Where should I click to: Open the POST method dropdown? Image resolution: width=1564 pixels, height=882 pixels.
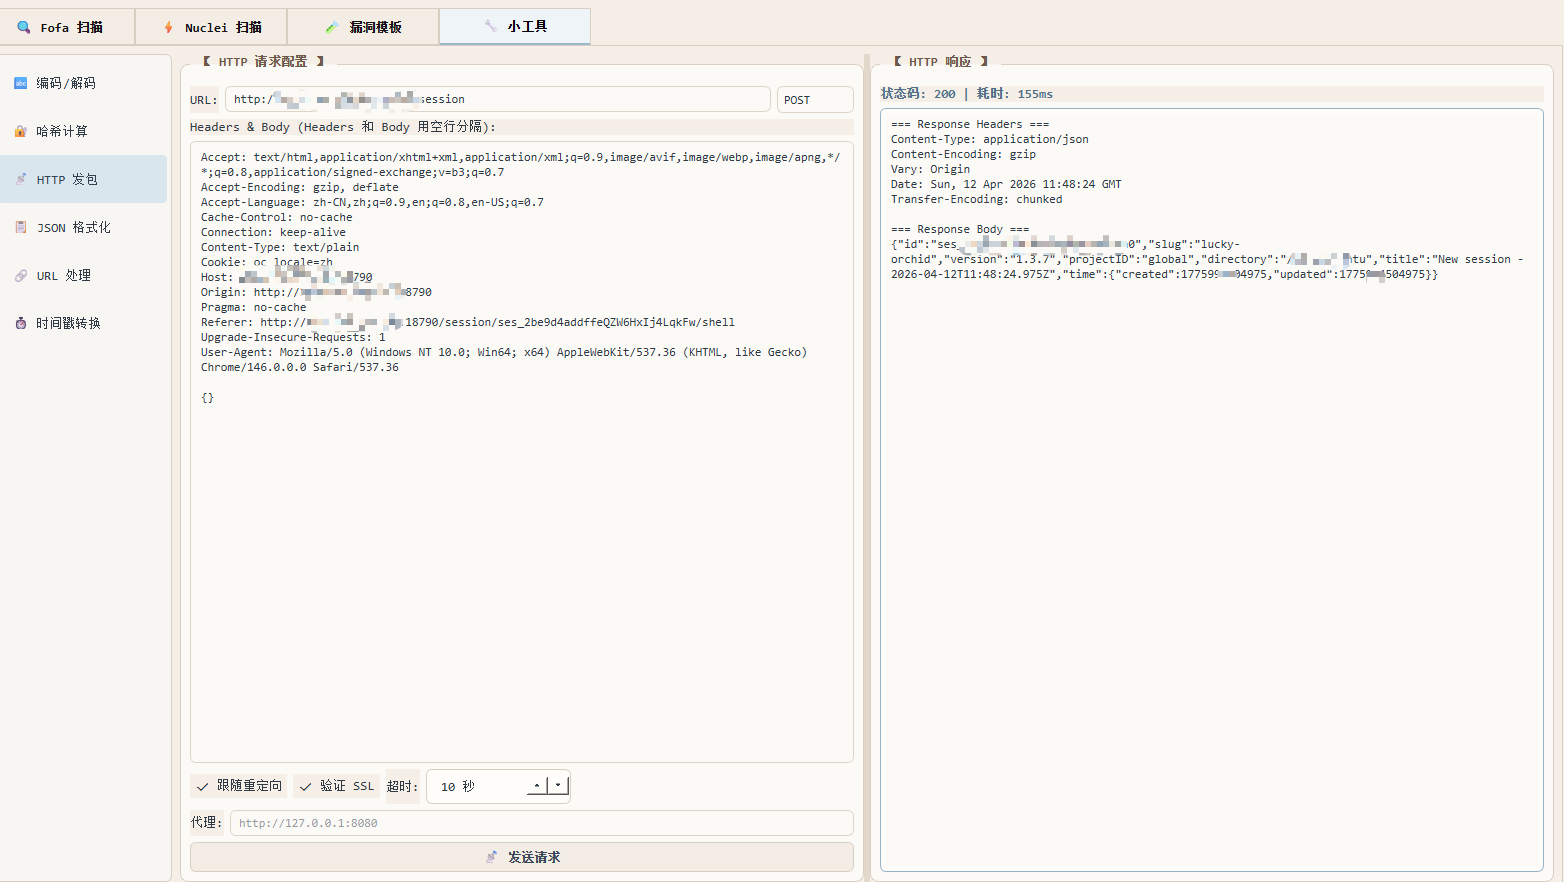[814, 100]
